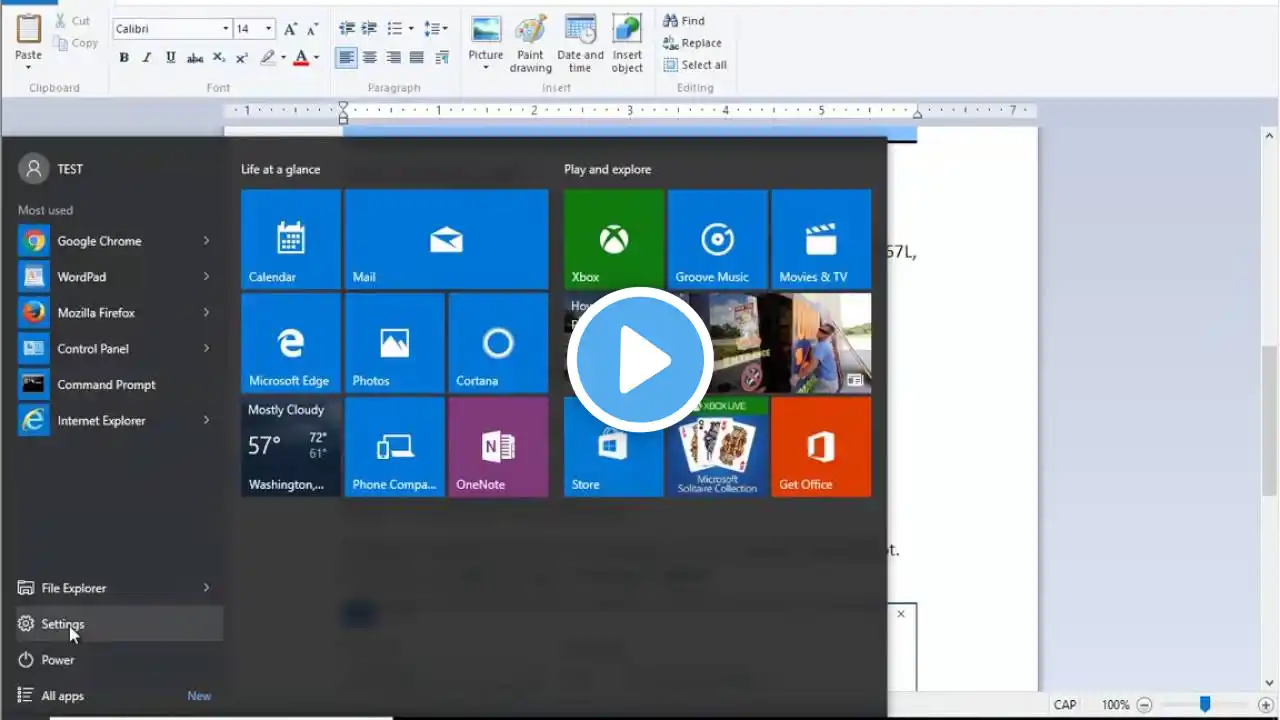1280x720 pixels.
Task: Open the OneNote tile
Action: [498, 447]
